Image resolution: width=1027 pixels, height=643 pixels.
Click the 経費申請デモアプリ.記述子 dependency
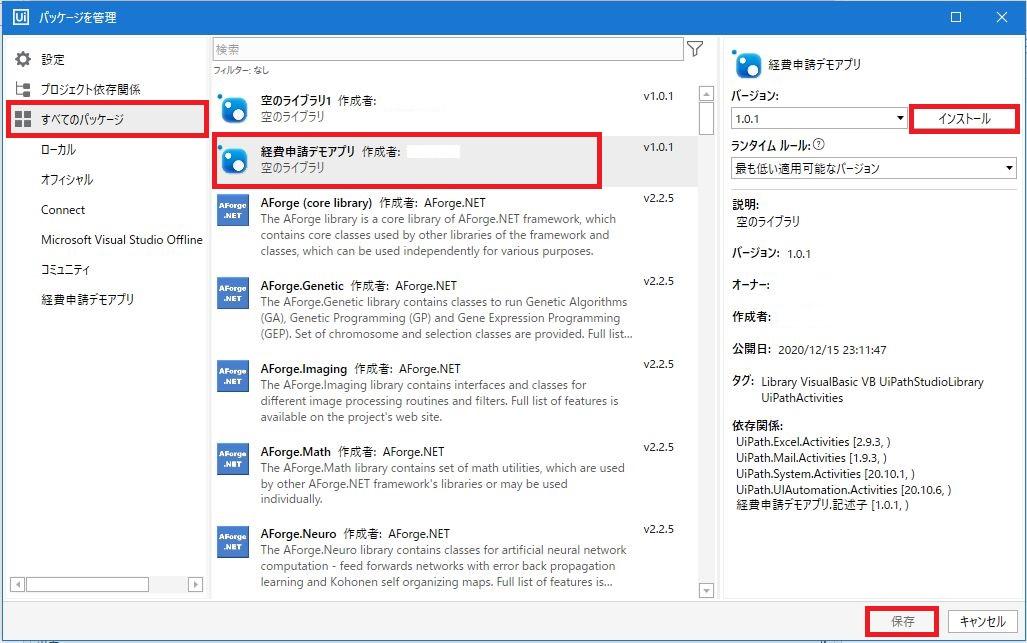pos(823,505)
